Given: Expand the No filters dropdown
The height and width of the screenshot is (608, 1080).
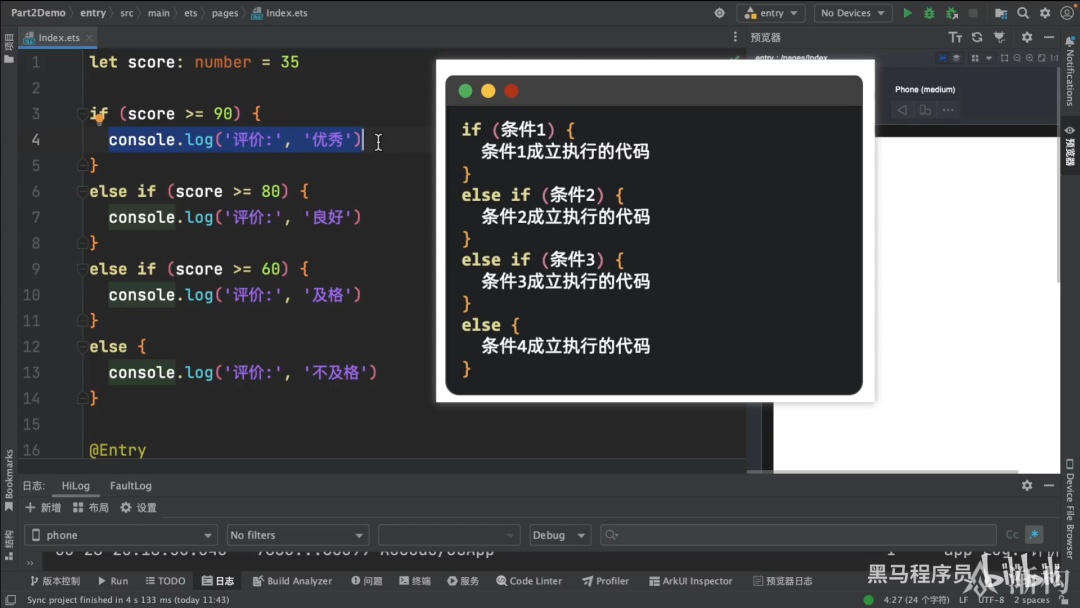Looking at the screenshot, I should pyautogui.click(x=297, y=535).
